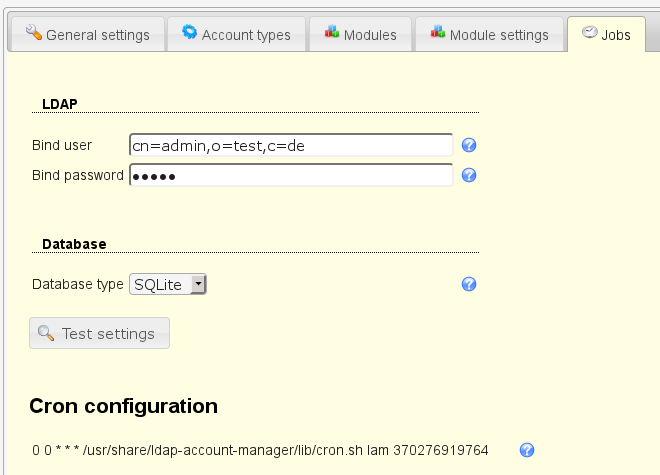Open the Account types tab
This screenshot has height=475, width=660.
236,34
